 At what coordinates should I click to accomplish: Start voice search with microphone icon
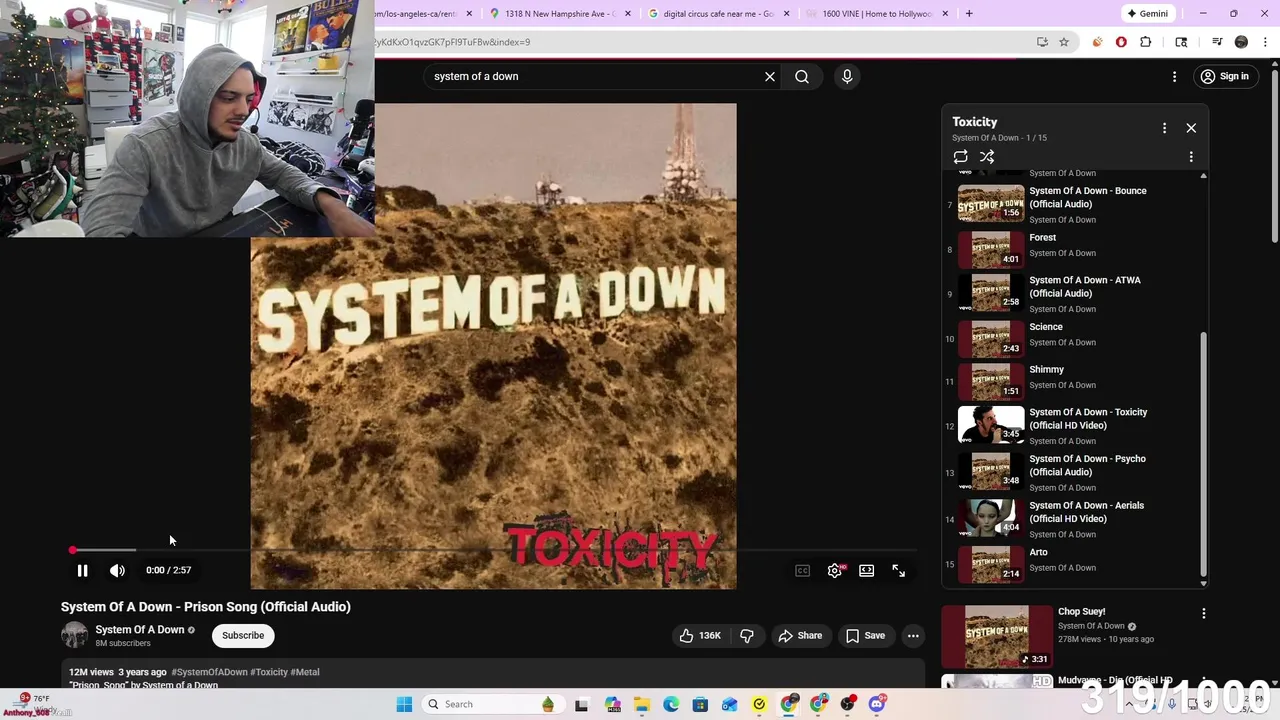847,76
